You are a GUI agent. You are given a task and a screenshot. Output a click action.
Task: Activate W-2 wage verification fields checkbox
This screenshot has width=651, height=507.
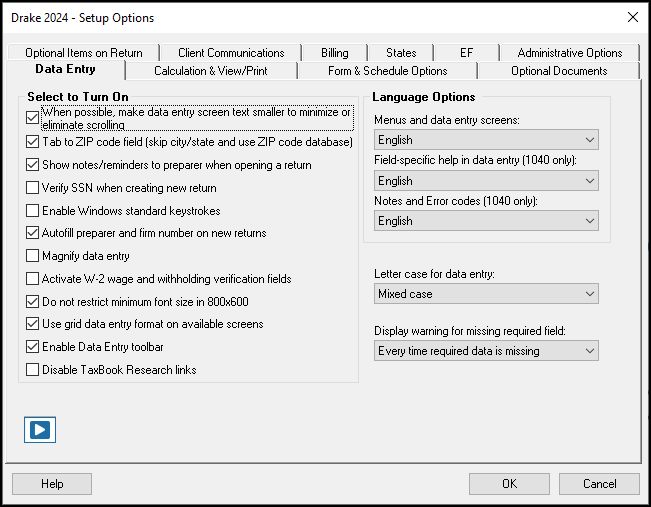tap(32, 279)
